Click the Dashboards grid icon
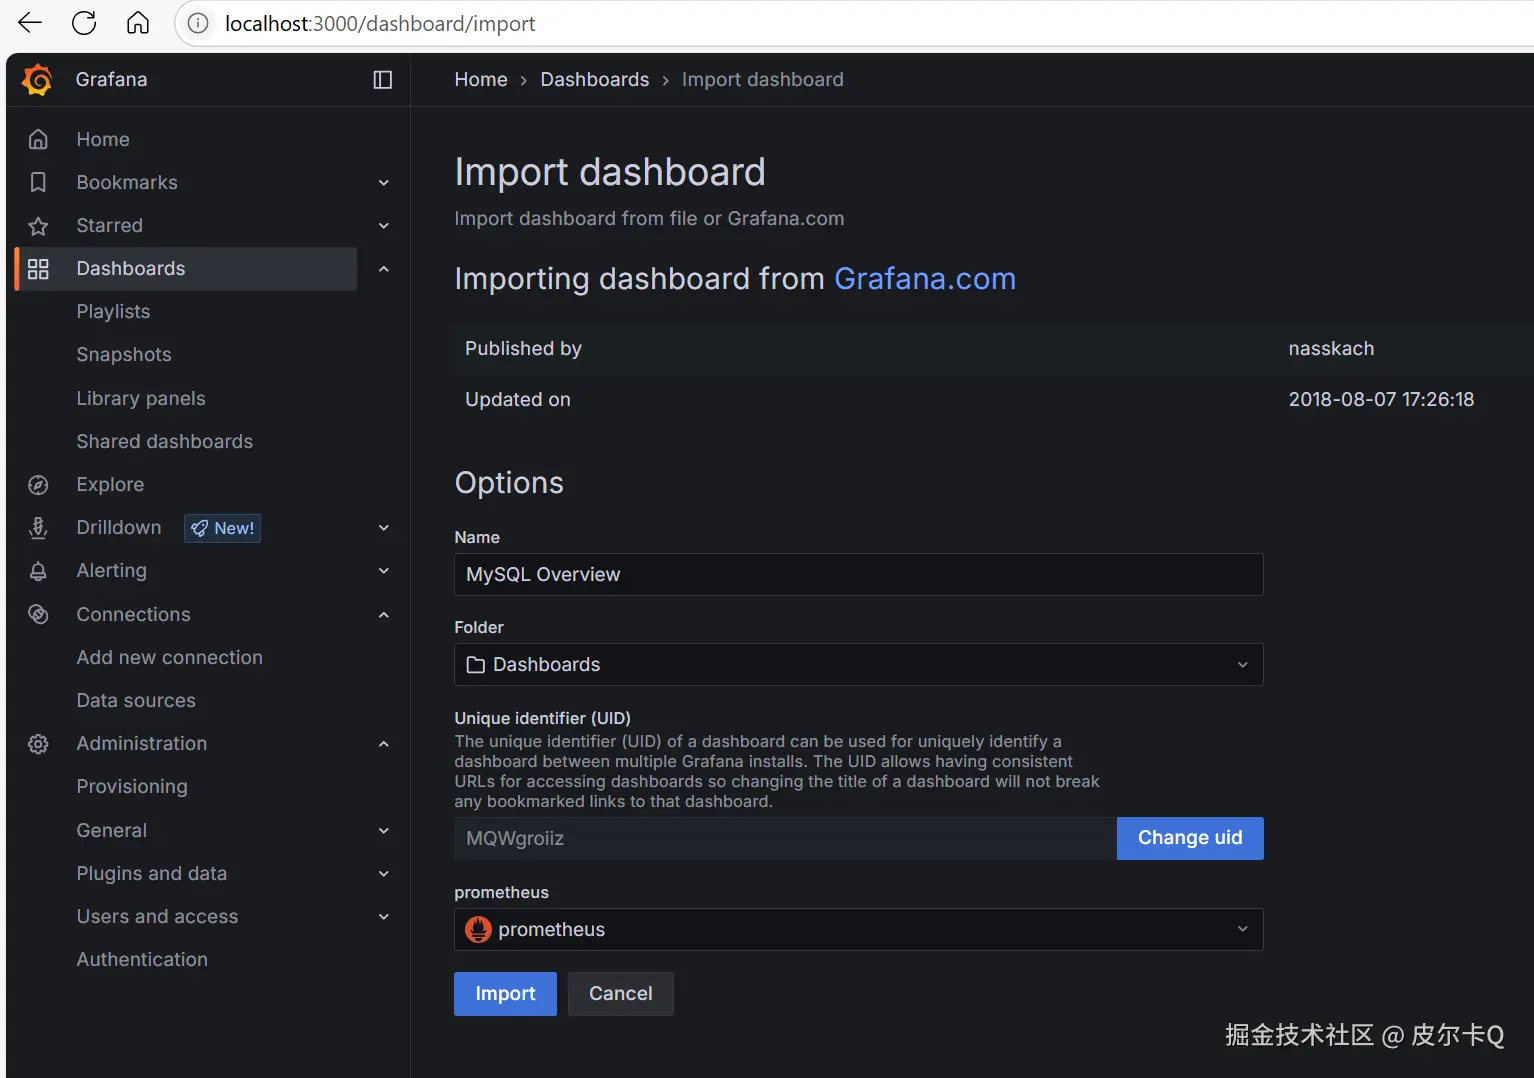Viewport: 1534px width, 1078px height. coord(38,269)
